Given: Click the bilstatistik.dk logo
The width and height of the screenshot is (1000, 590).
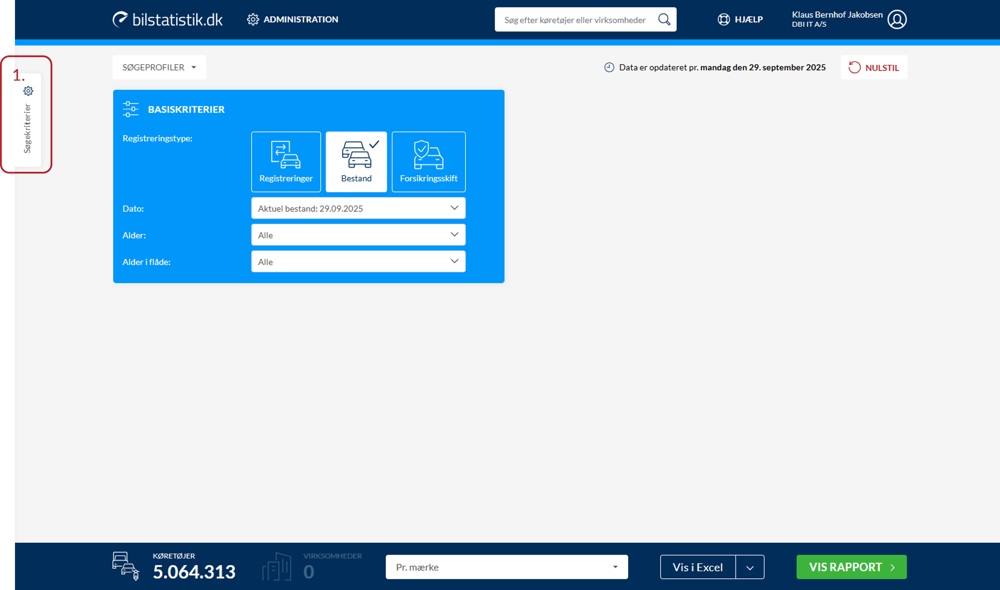Looking at the screenshot, I should 167,19.
